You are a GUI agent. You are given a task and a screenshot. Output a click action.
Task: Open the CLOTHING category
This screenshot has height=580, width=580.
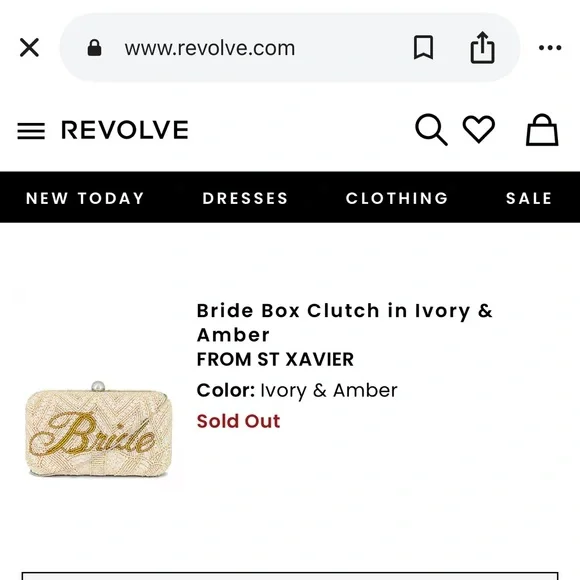(397, 198)
